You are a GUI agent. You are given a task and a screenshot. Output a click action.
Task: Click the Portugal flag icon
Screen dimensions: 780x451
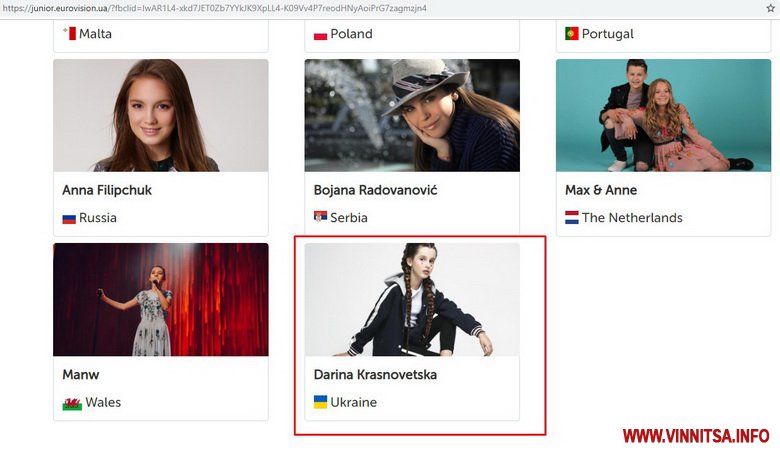tap(572, 34)
